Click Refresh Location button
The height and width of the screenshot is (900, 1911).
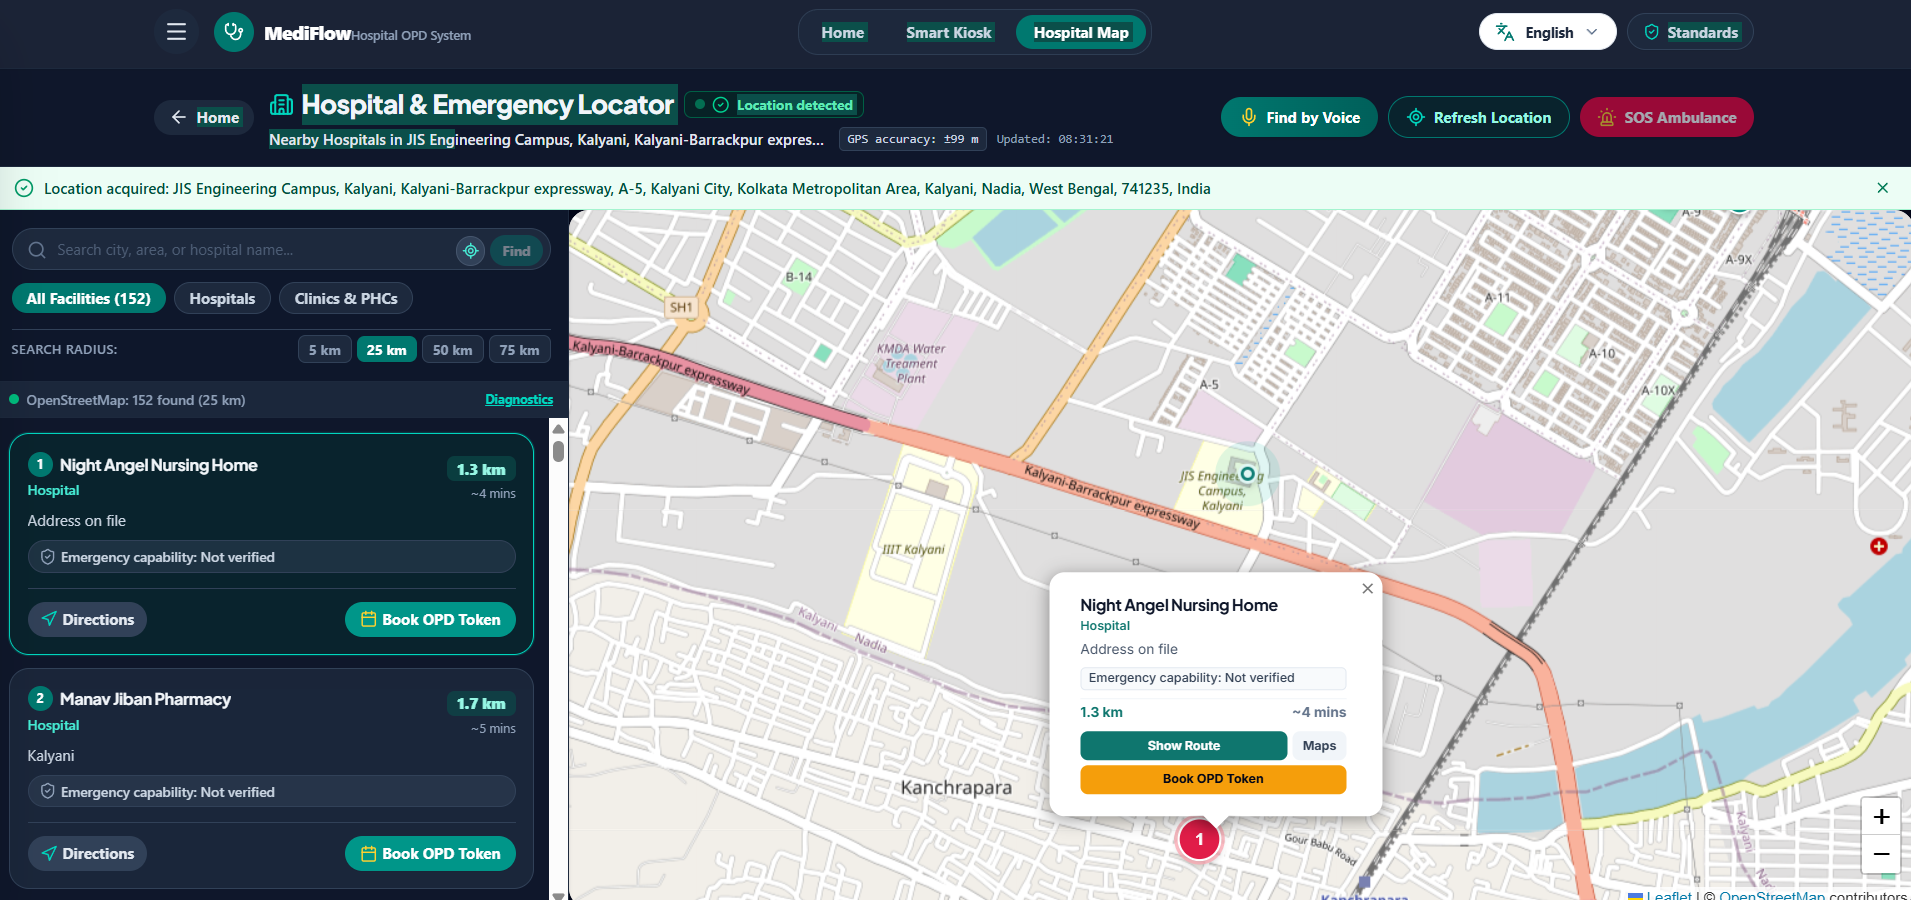(1478, 117)
